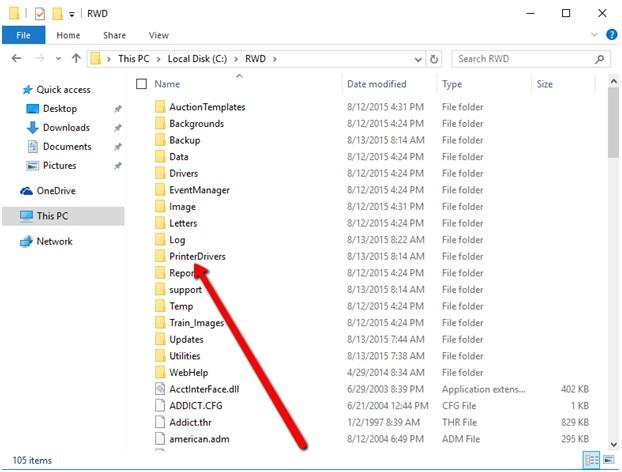Select the Backgrounds folder icon
Image resolution: width=622 pixels, height=472 pixels.
click(x=160, y=124)
